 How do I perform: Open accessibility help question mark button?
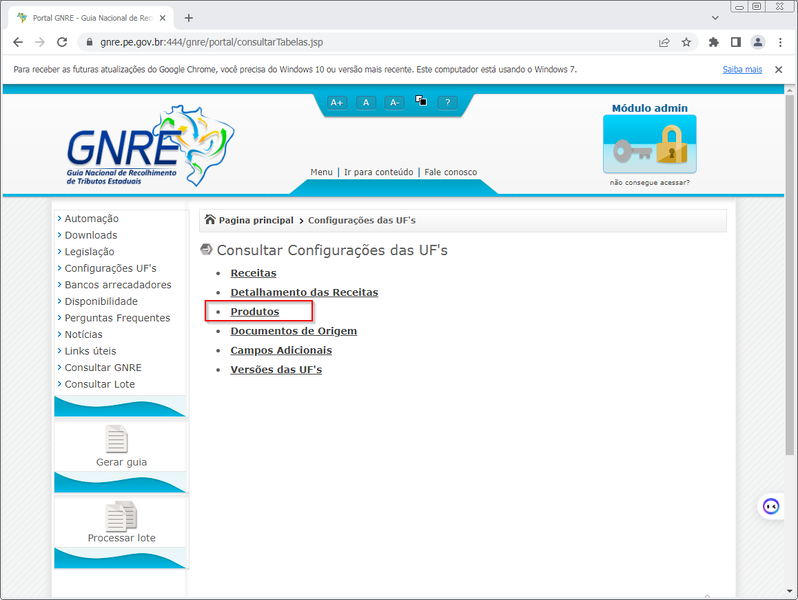pos(448,102)
